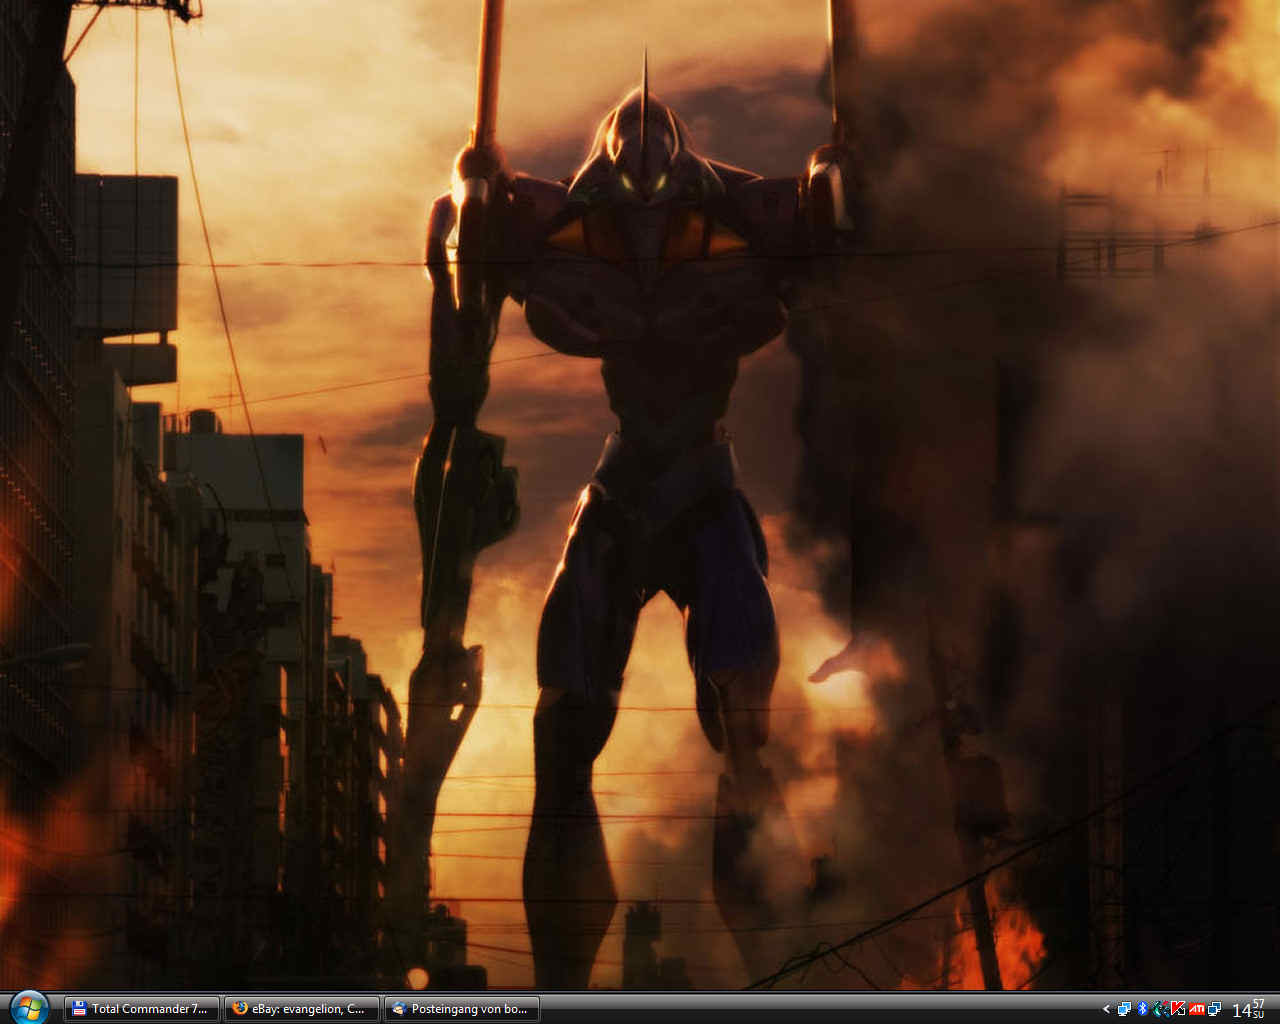
Task: Click the SU day label in clock
Action: pyautogui.click(x=1258, y=1015)
